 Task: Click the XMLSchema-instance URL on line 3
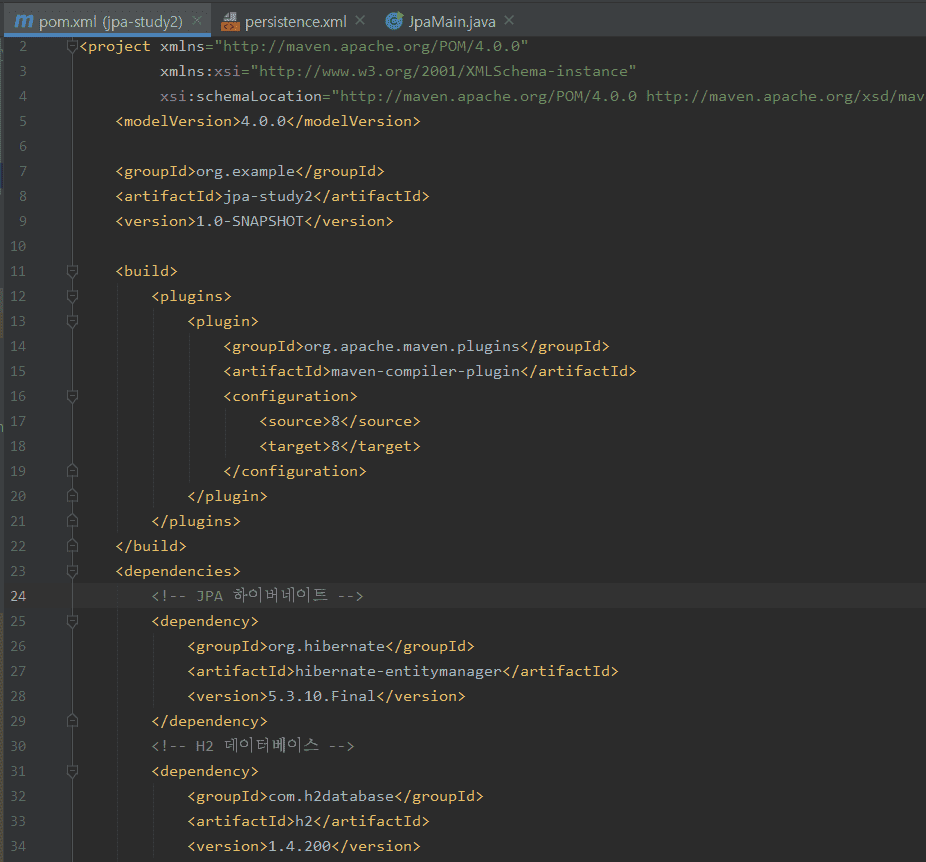443,71
